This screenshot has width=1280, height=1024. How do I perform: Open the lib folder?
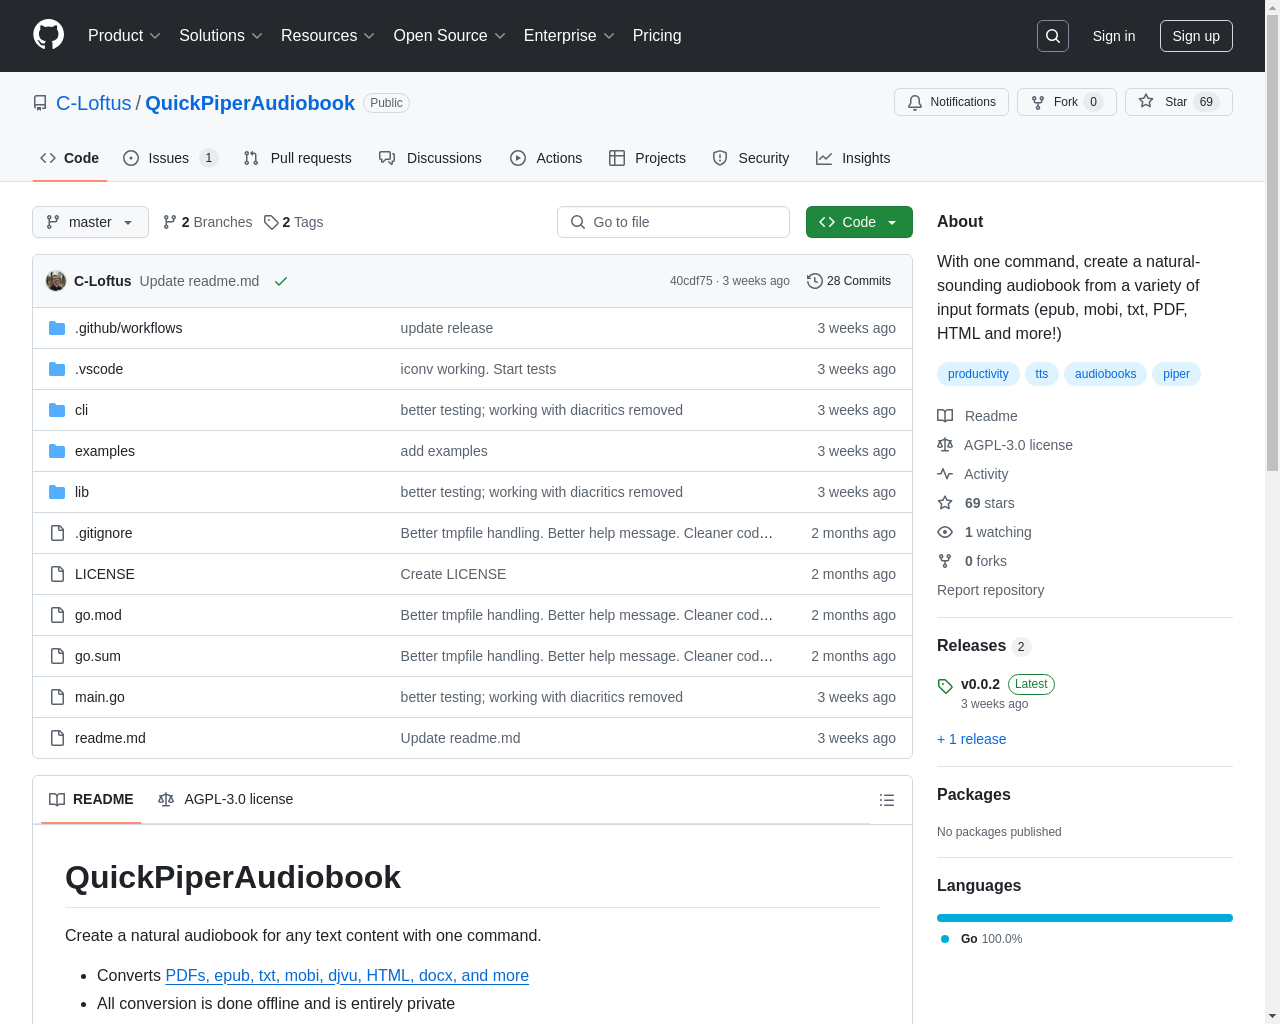pos(82,492)
